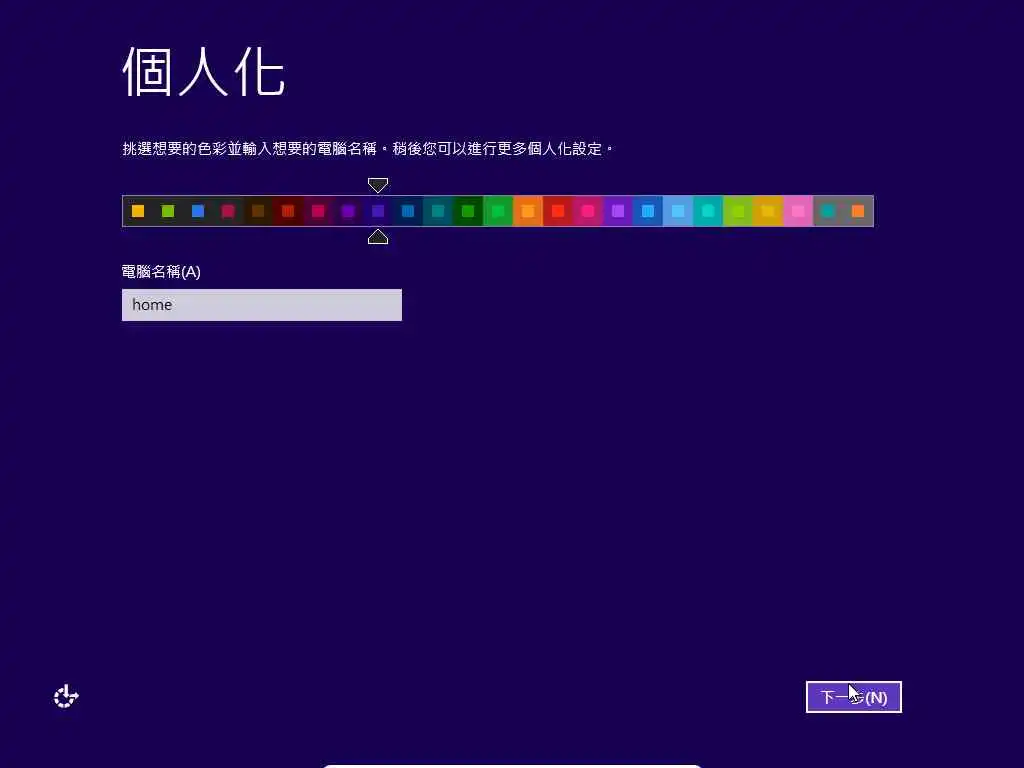Viewport: 1024px width, 768px height.
Task: Focus the computer name field containing "home"
Action: coord(262,305)
